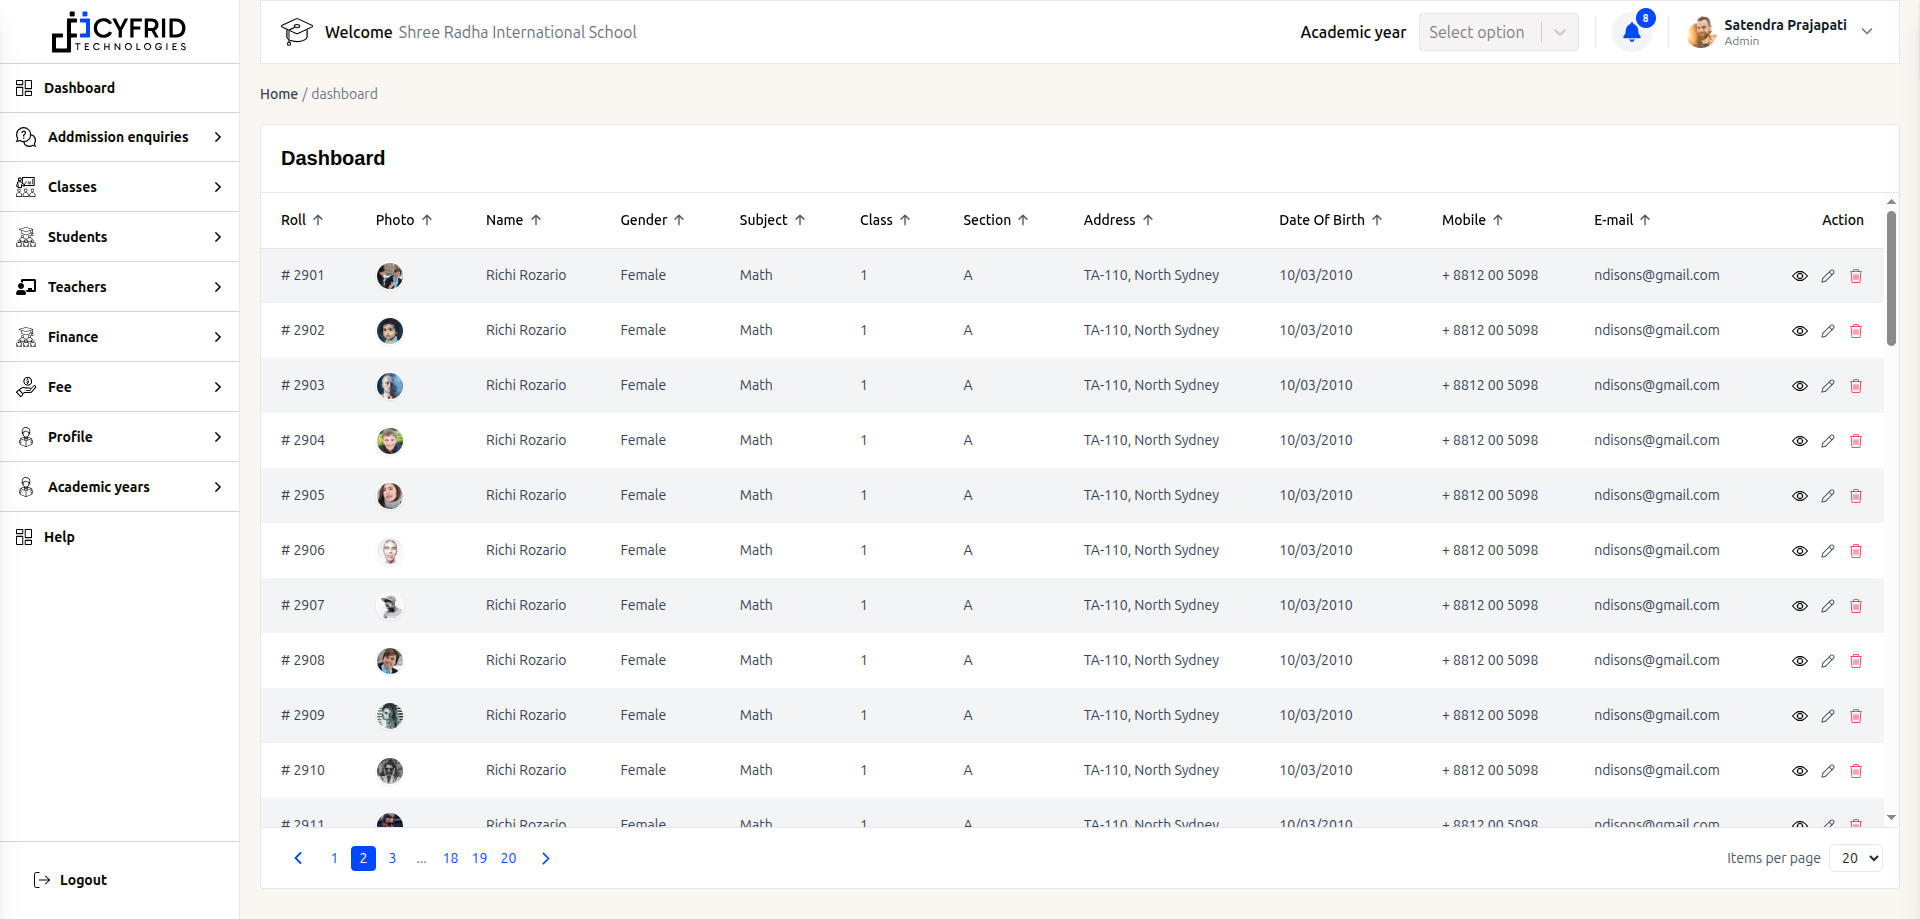Image resolution: width=1920 pixels, height=919 pixels.
Task: Click the eye icon for roll 2910
Action: click(x=1799, y=771)
